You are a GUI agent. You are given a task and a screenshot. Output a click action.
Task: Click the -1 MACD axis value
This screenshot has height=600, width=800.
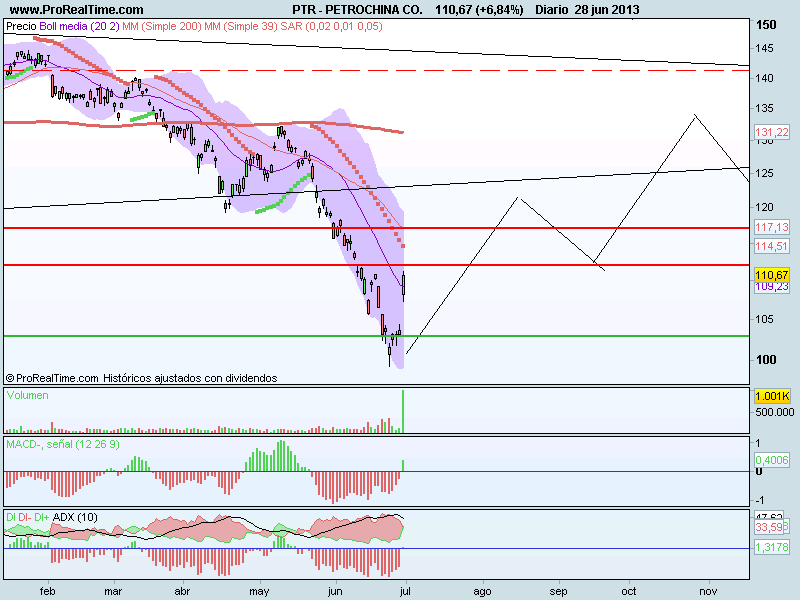760,501
